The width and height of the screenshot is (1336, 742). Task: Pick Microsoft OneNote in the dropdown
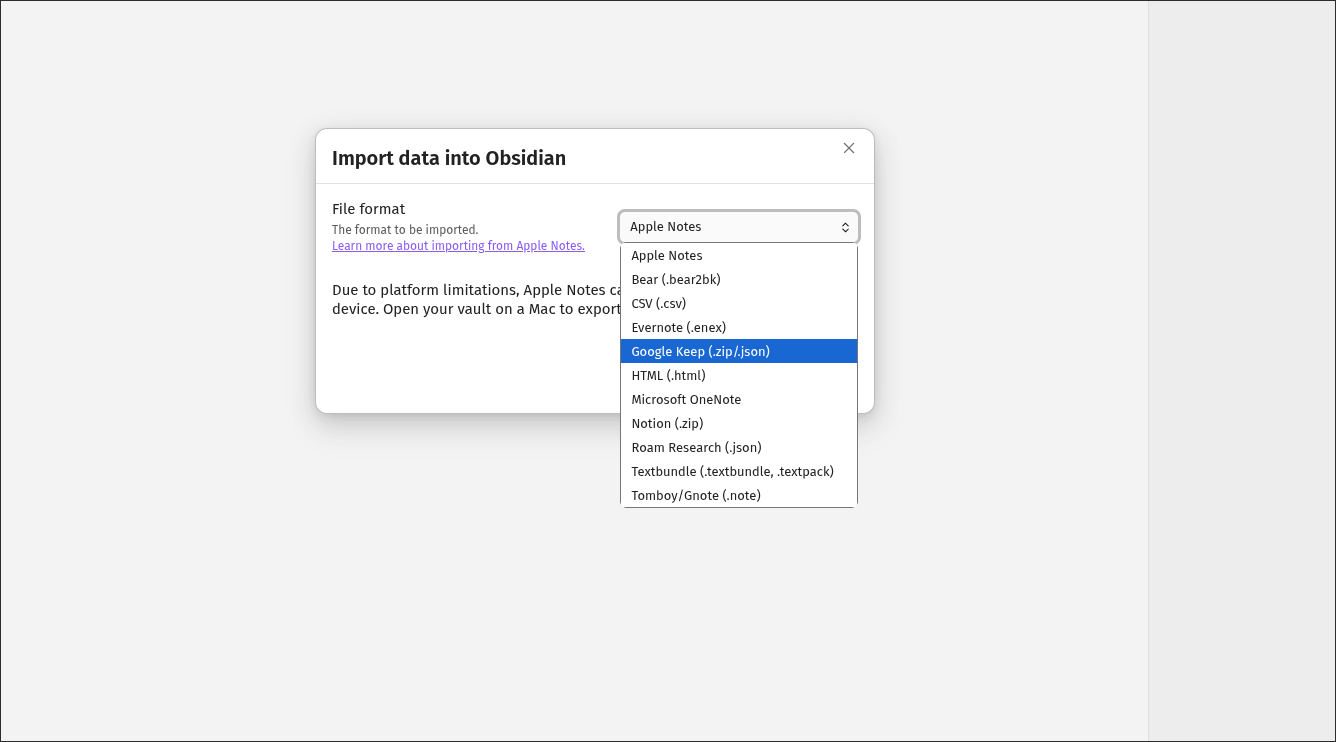tap(739, 400)
